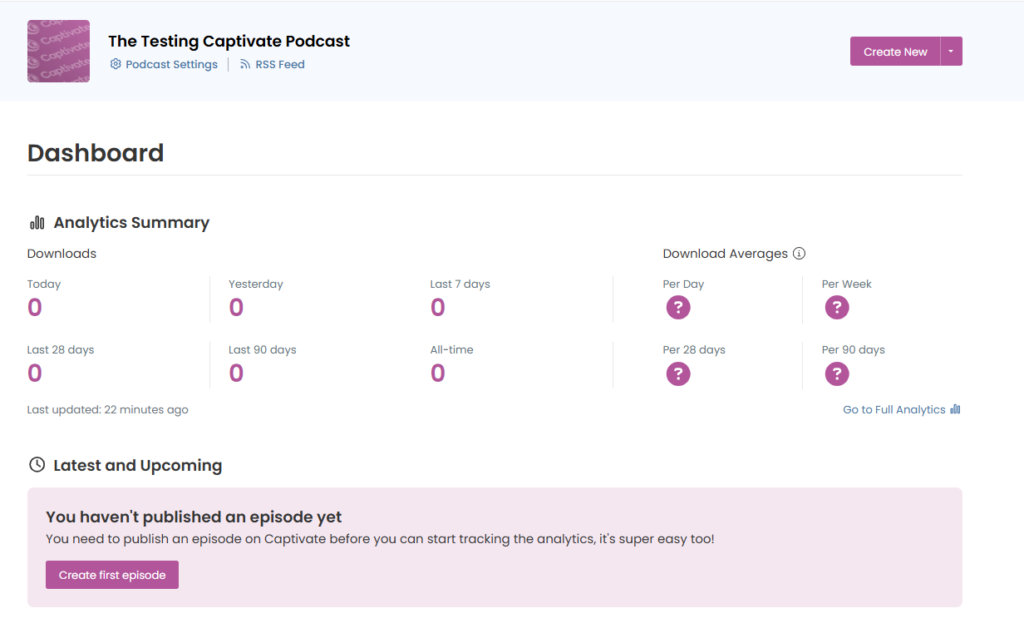Click the Create first episode button
Screen dimensions: 1024x633
[112, 575]
